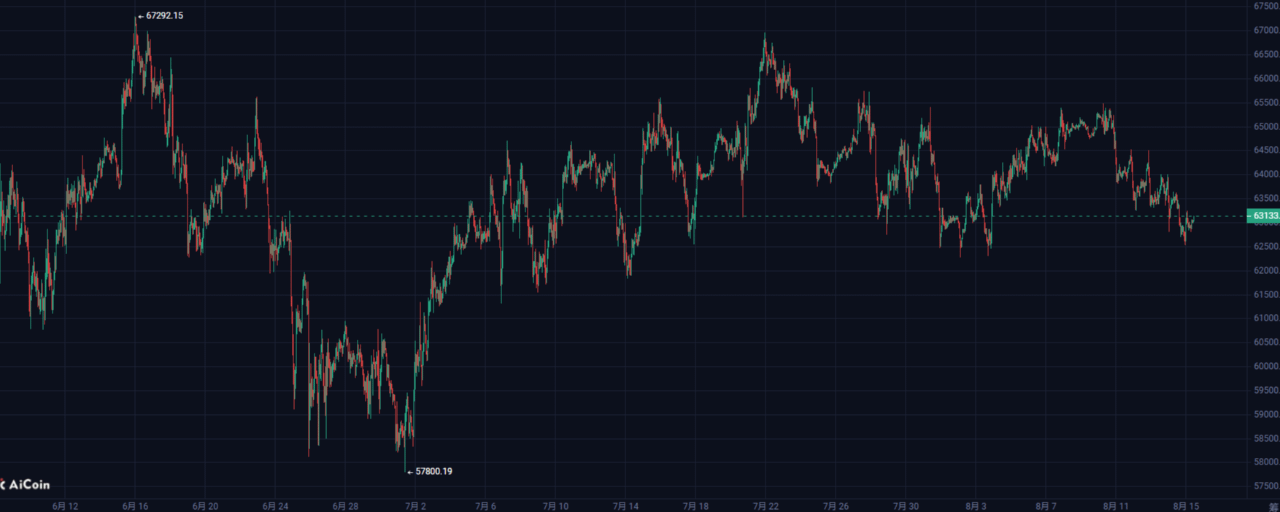Click the 65000 price axis label
Image resolution: width=1280 pixels, height=512 pixels.
[x=1266, y=126]
